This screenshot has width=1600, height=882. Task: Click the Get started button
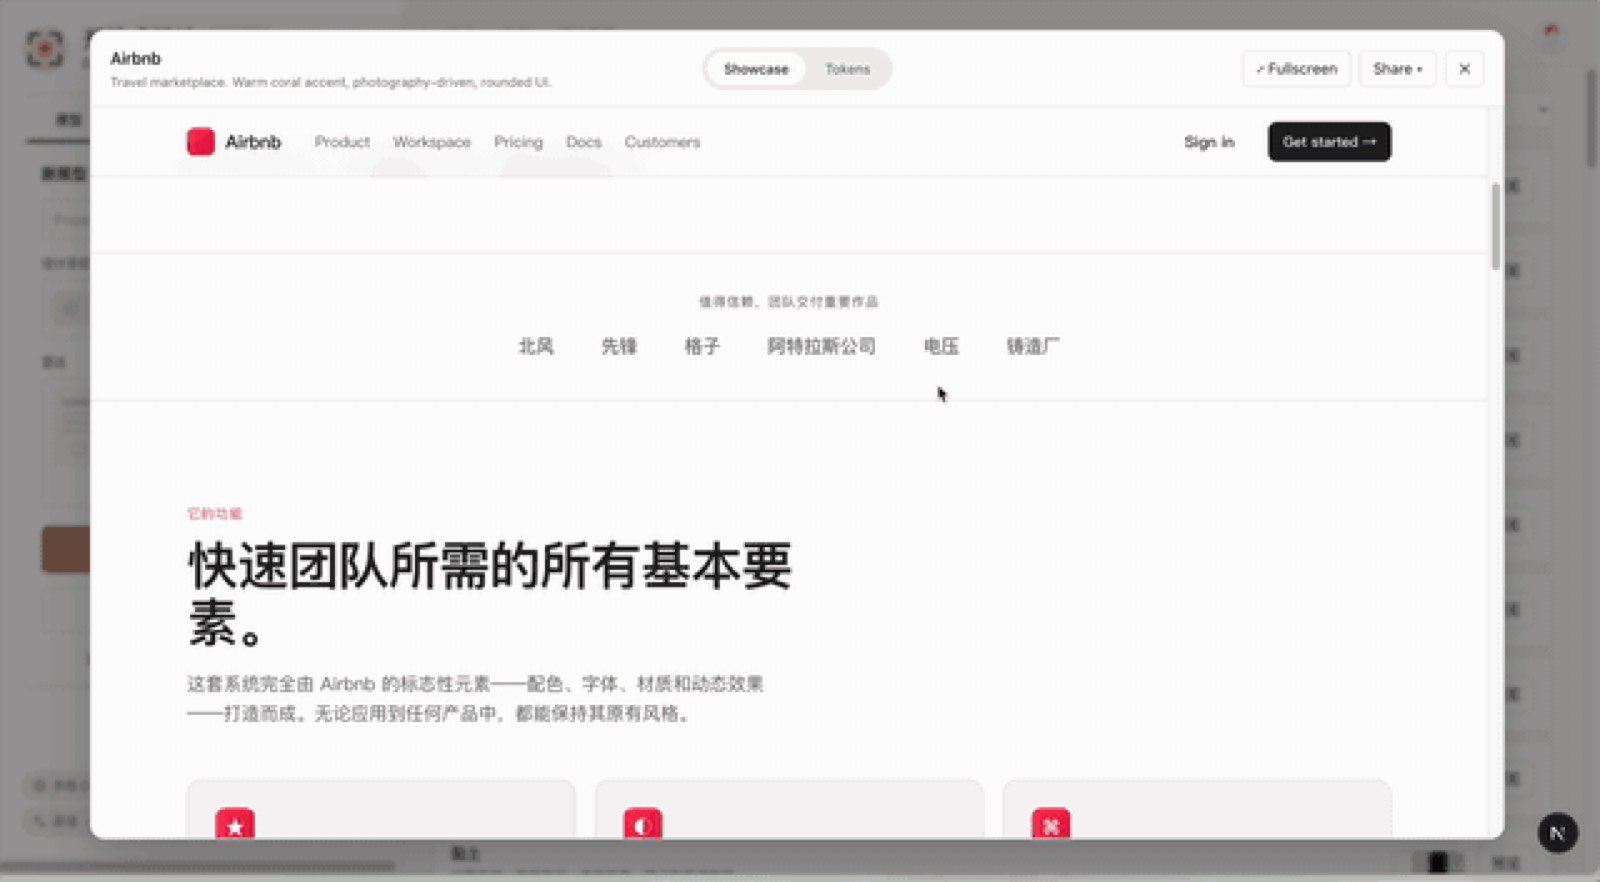(1329, 142)
